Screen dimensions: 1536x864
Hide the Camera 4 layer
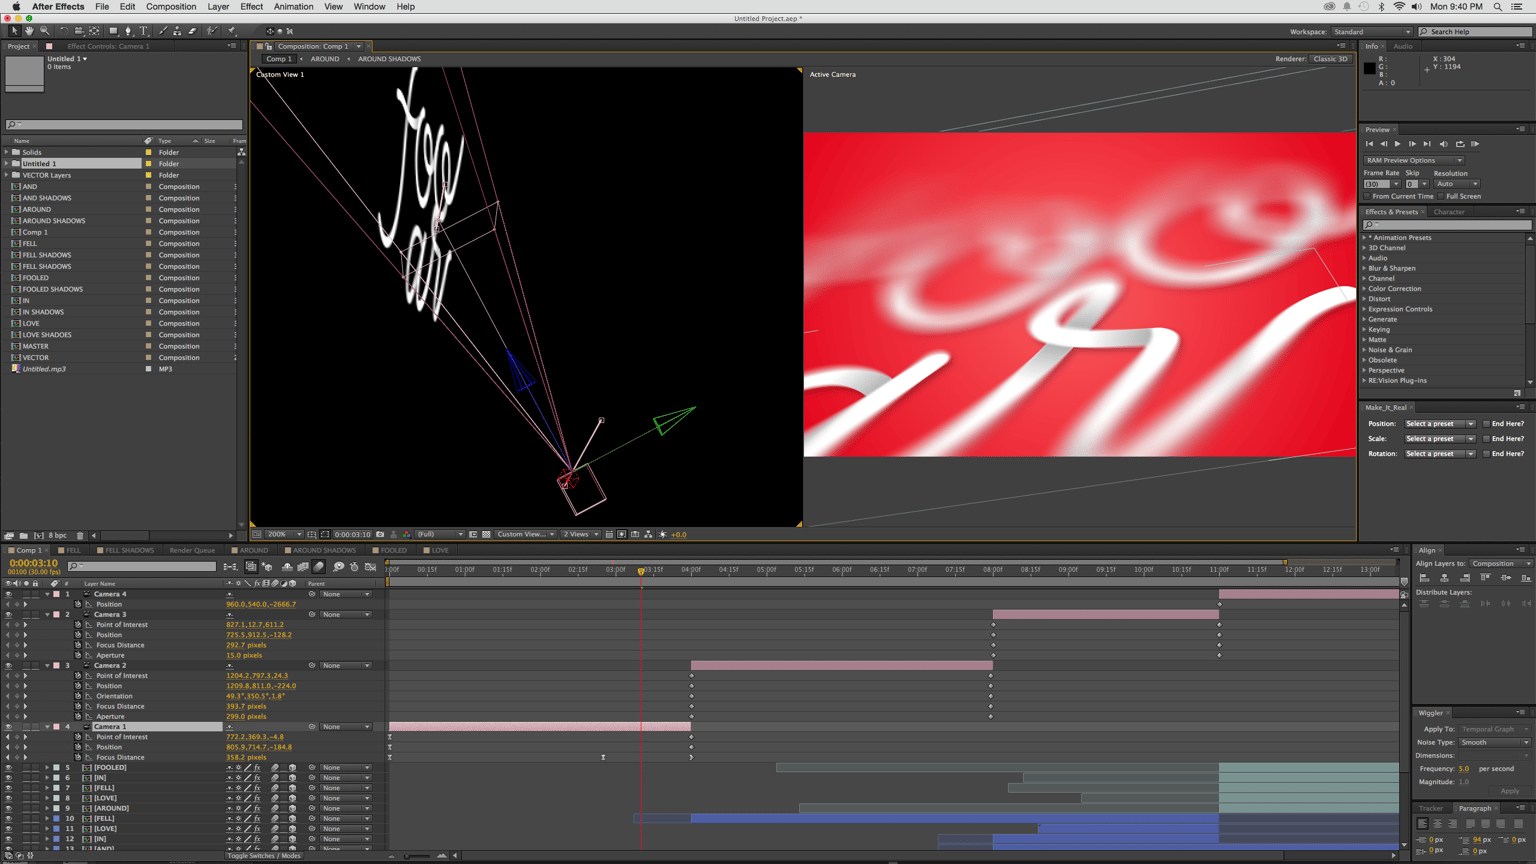click(8, 594)
